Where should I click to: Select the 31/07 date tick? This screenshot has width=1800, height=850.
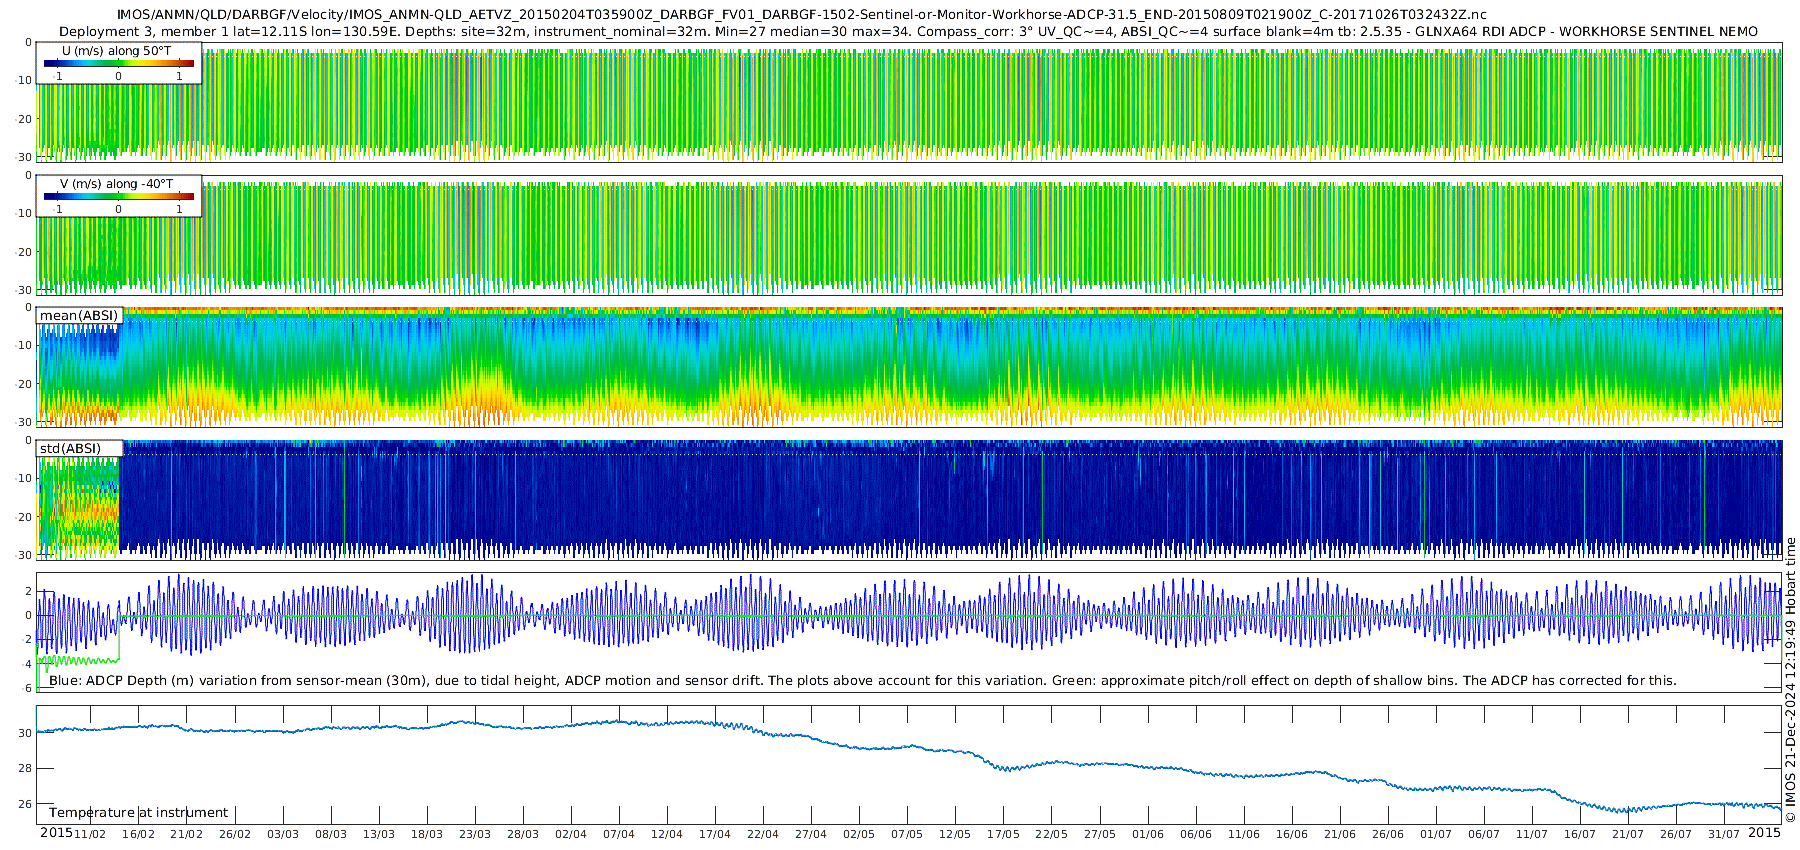pyautogui.click(x=1723, y=834)
